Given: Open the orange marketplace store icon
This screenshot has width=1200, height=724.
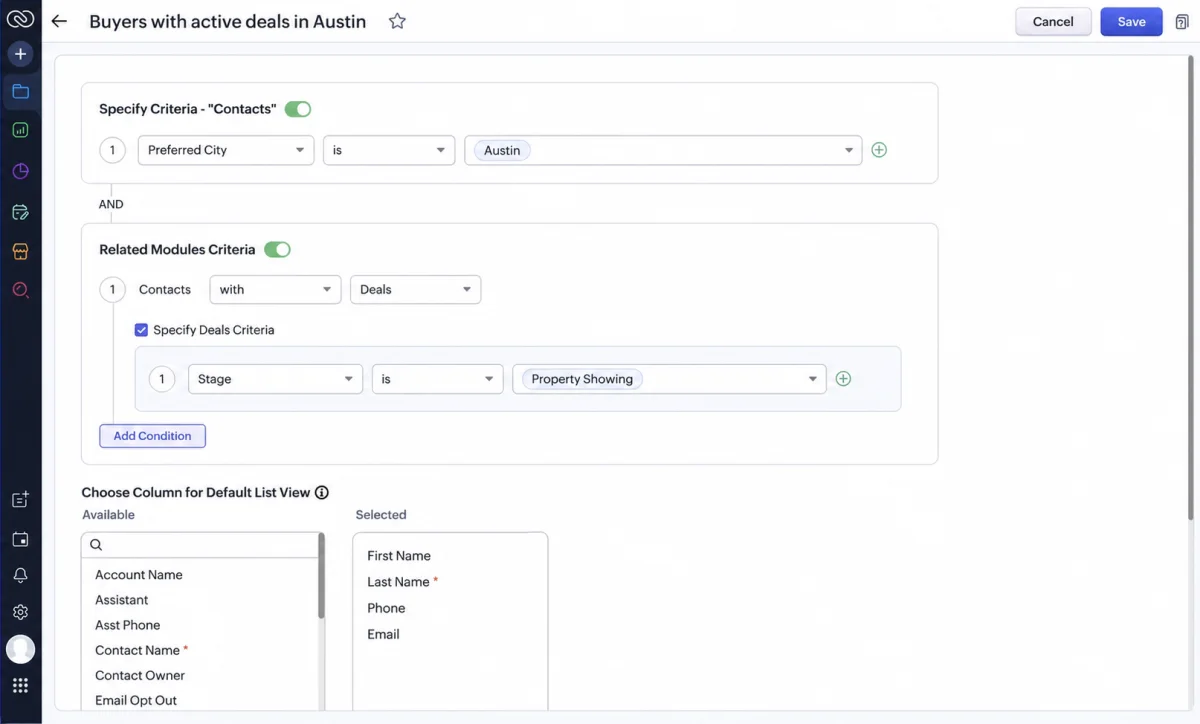Looking at the screenshot, I should click(20, 251).
